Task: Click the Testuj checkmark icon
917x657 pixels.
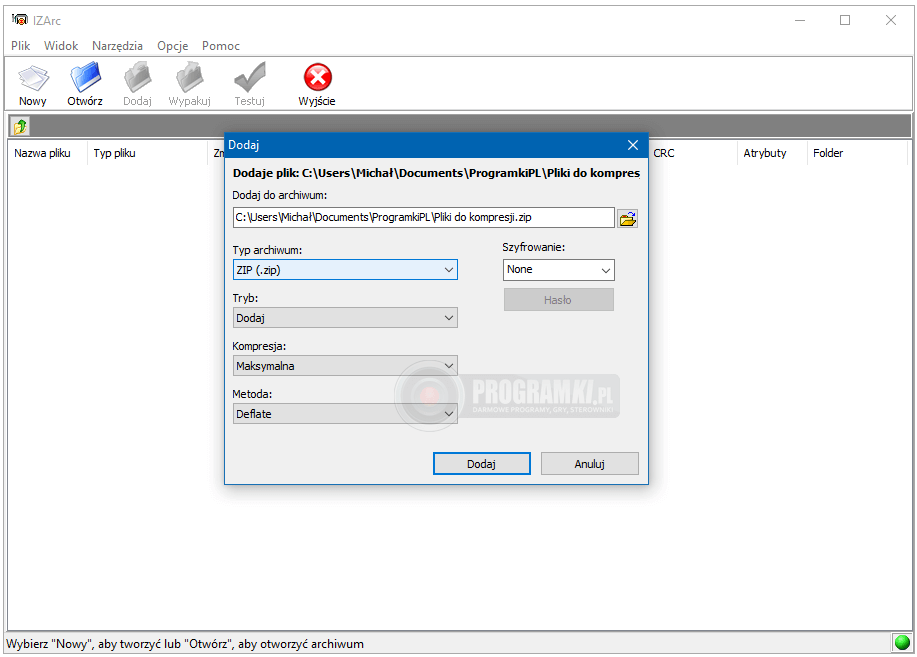Action: pyautogui.click(x=250, y=77)
